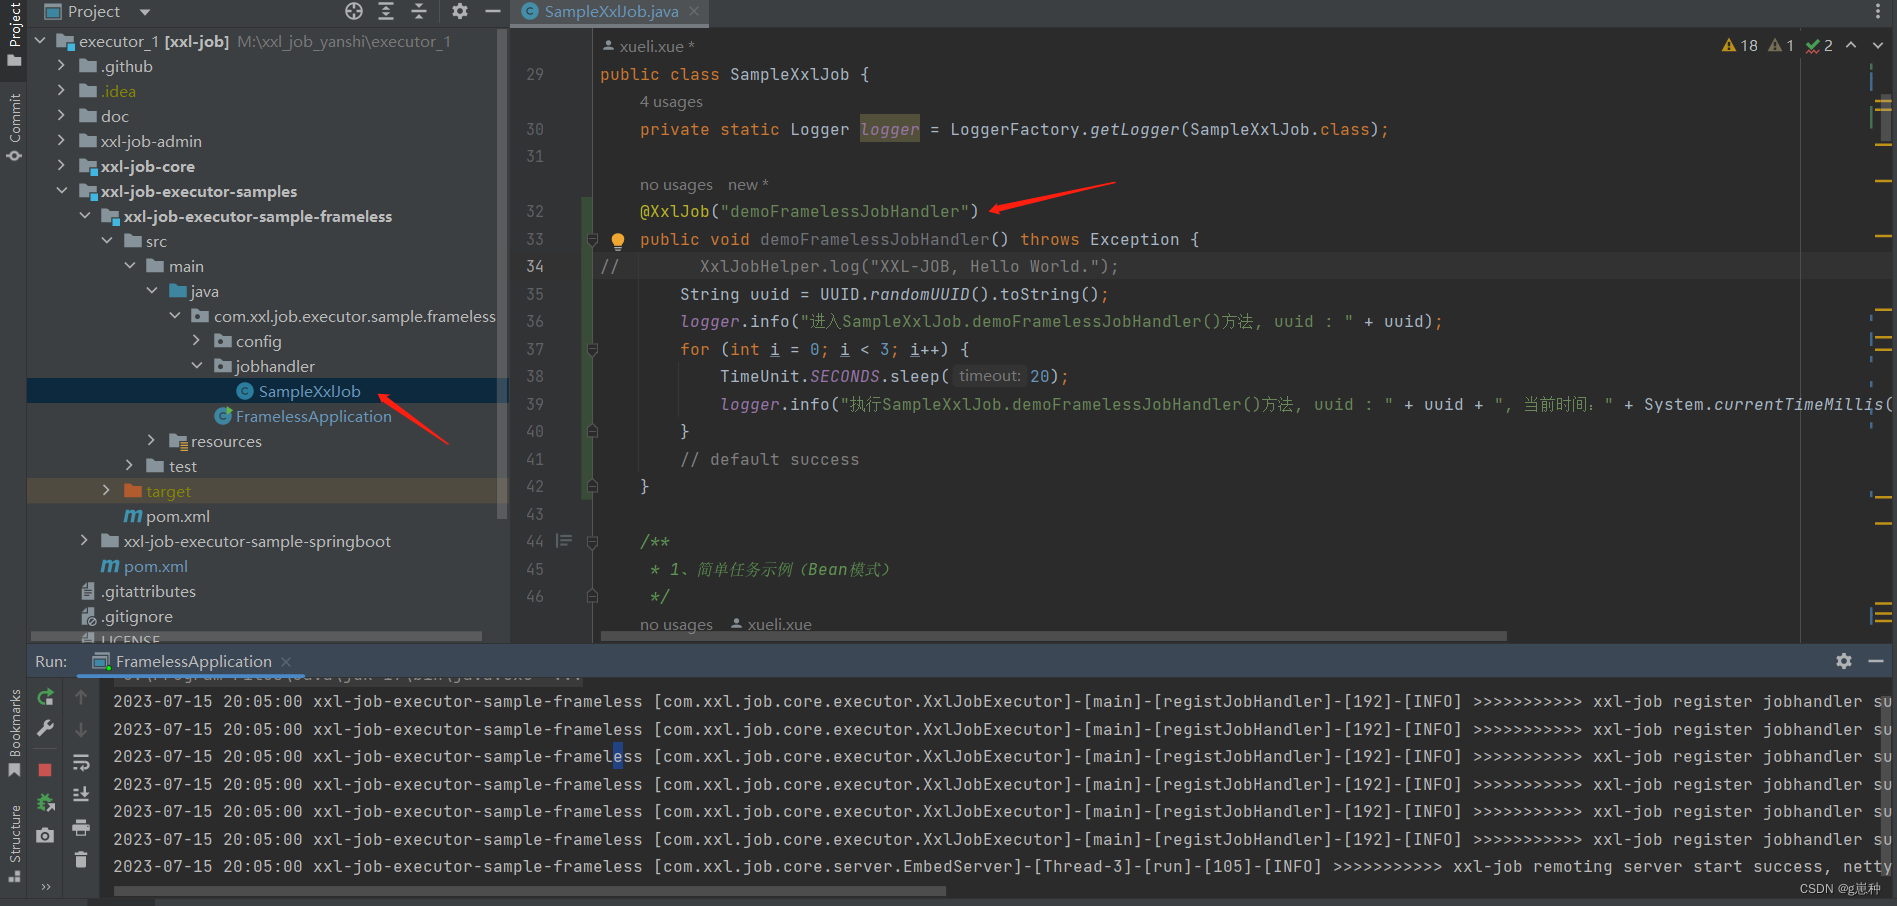Expand more Run toolbar actions chevron
Screen dimensions: 1897x906
(x=45, y=887)
